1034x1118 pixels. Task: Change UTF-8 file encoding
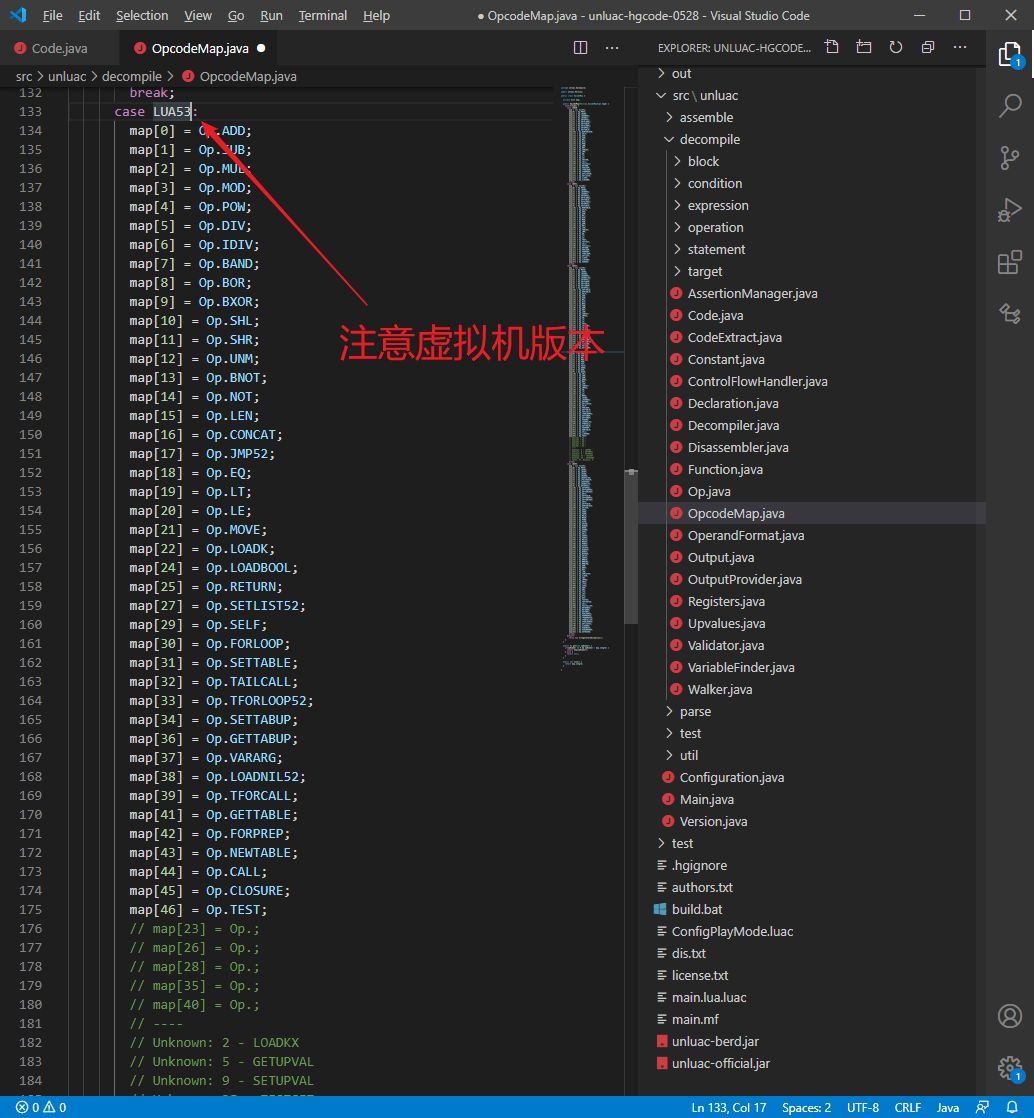[x=862, y=1107]
